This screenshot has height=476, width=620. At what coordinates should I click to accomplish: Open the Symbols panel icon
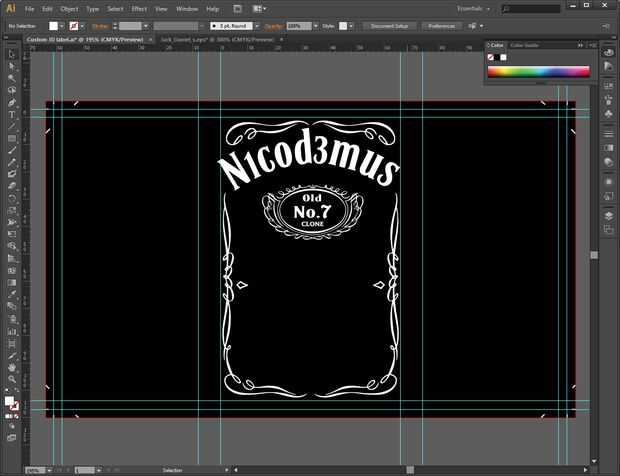609,114
